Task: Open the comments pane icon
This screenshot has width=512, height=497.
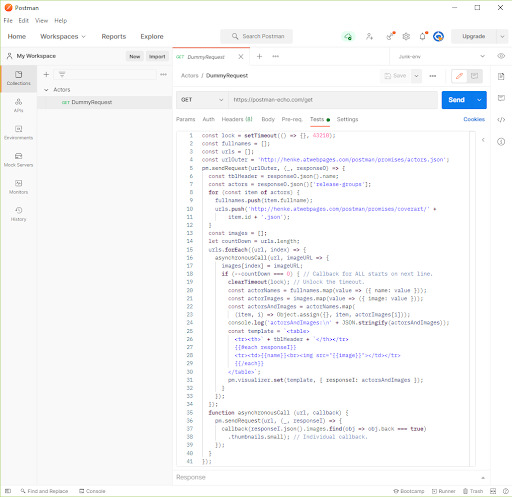Action: point(501,98)
